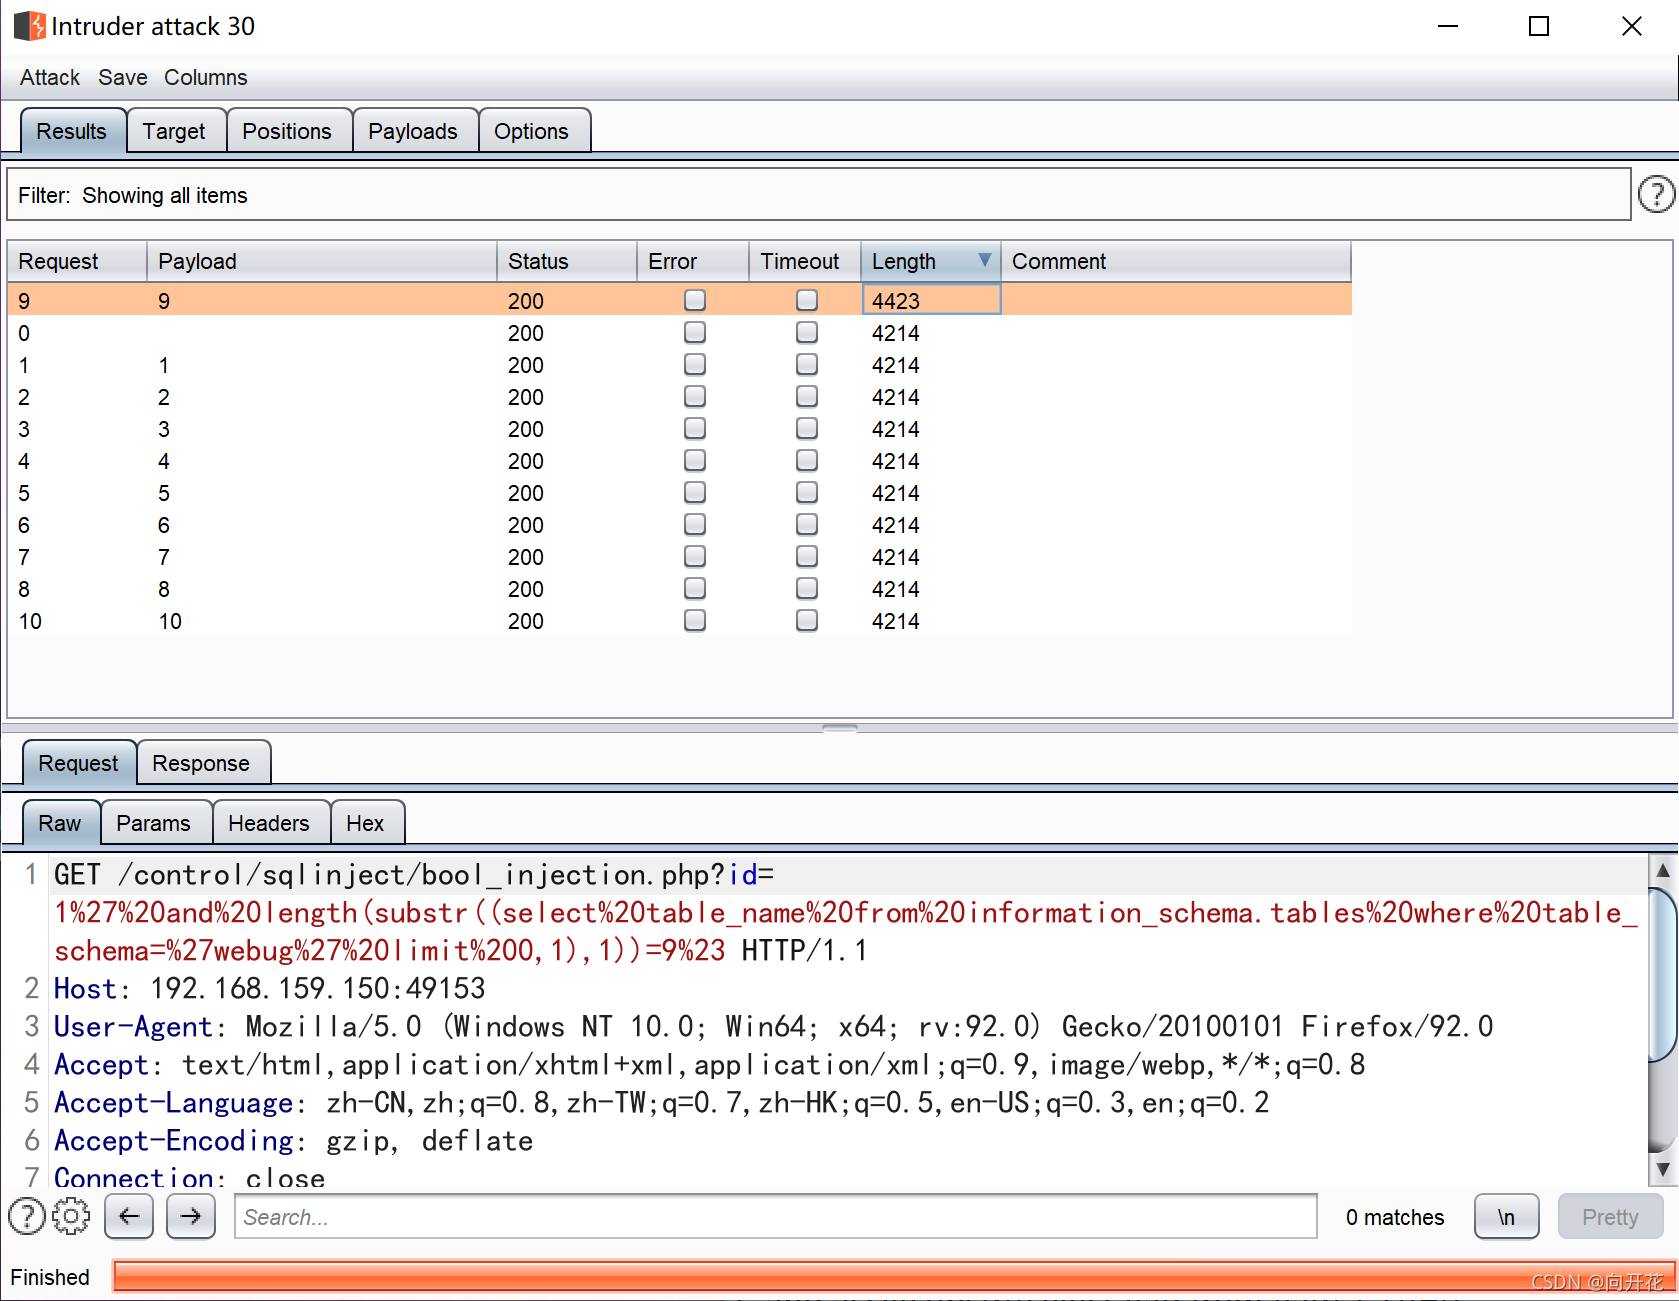Toggle Error checkbox for request 3
The height and width of the screenshot is (1301, 1679).
(695, 428)
